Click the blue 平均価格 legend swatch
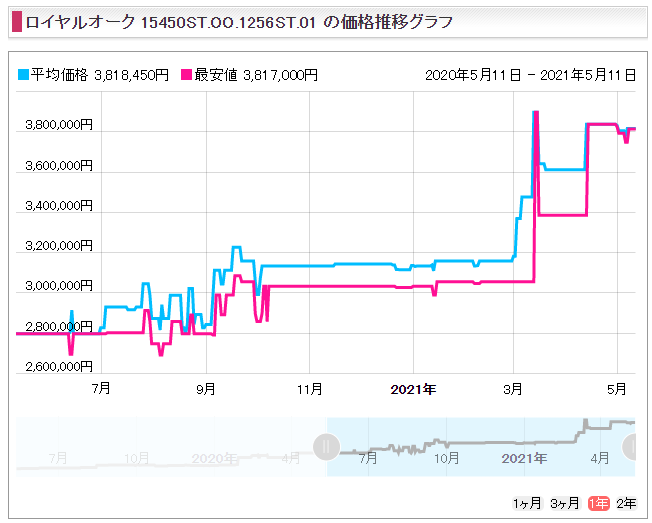The height and width of the screenshot is (523, 652). 23,75
